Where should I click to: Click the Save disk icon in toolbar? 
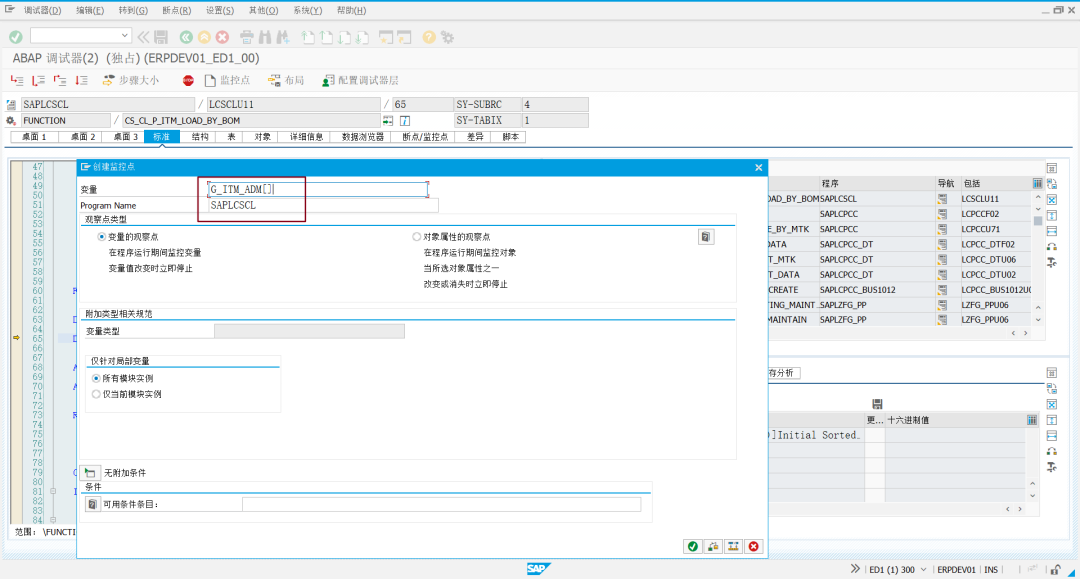pyautogui.click(x=161, y=37)
